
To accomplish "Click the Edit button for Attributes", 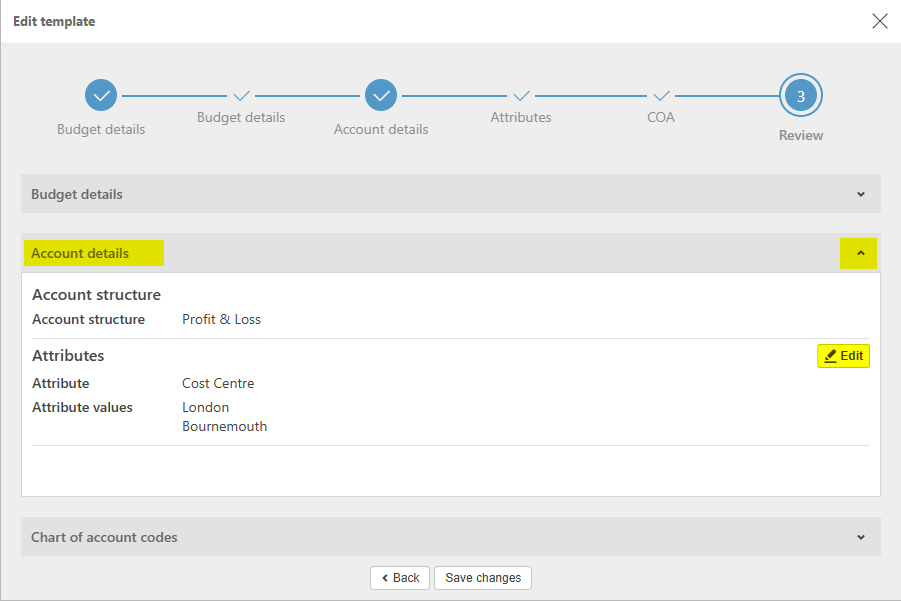I will coord(843,356).
